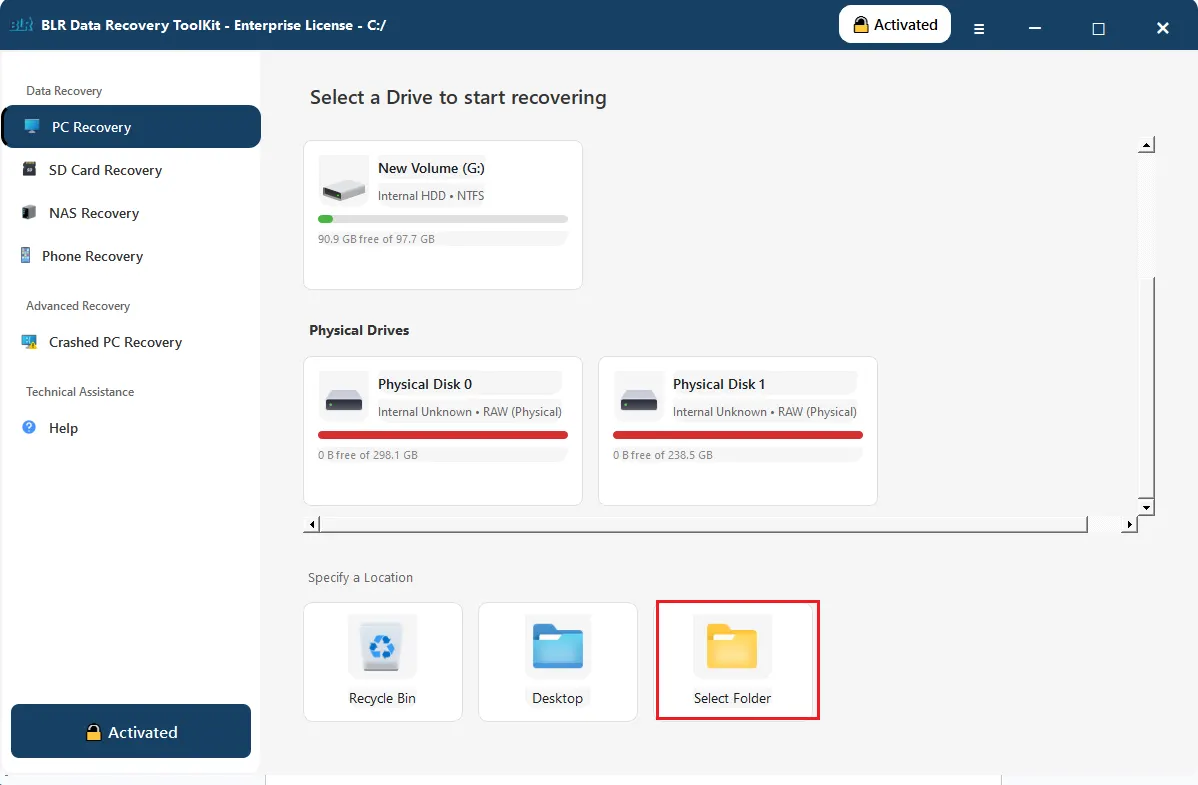
Task: Click the green capacity bar of New Volume
Action: 325,218
